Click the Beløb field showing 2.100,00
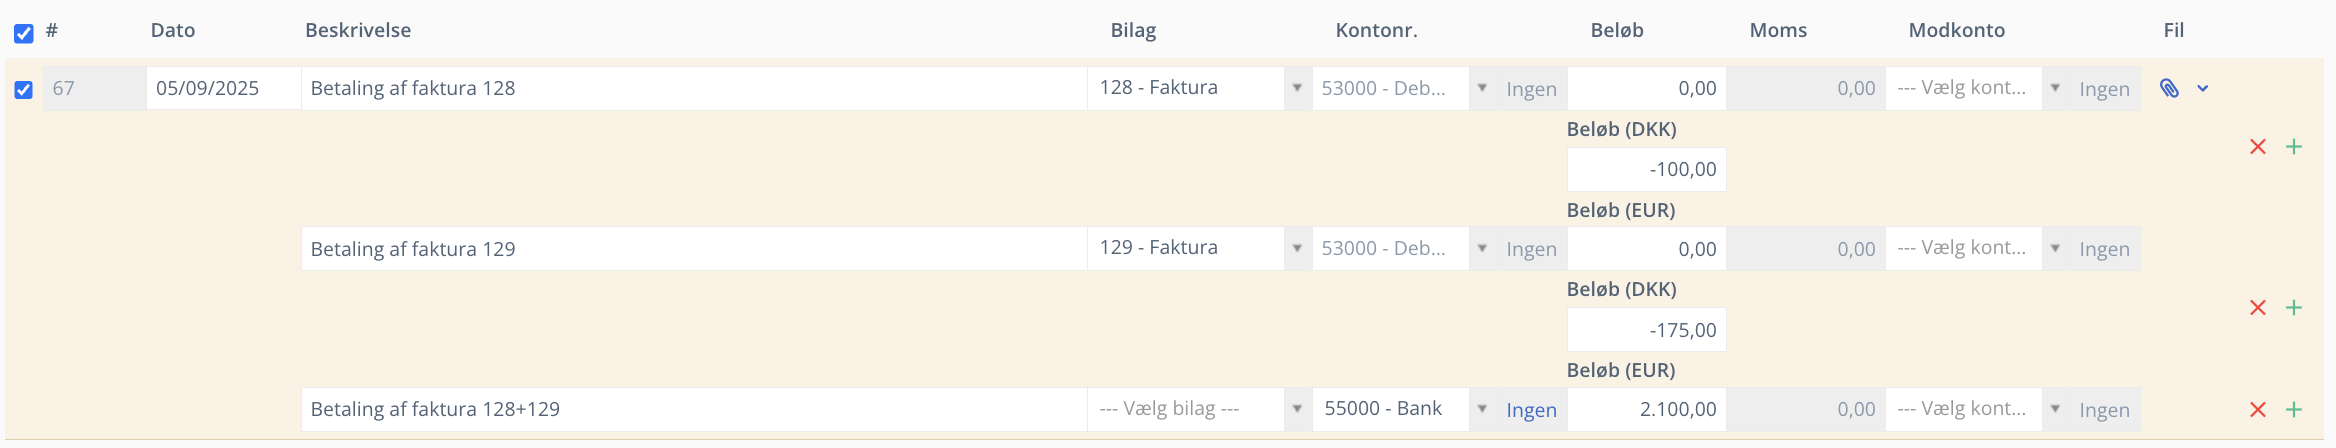Screen dimensions: 2336x448 1646,409
